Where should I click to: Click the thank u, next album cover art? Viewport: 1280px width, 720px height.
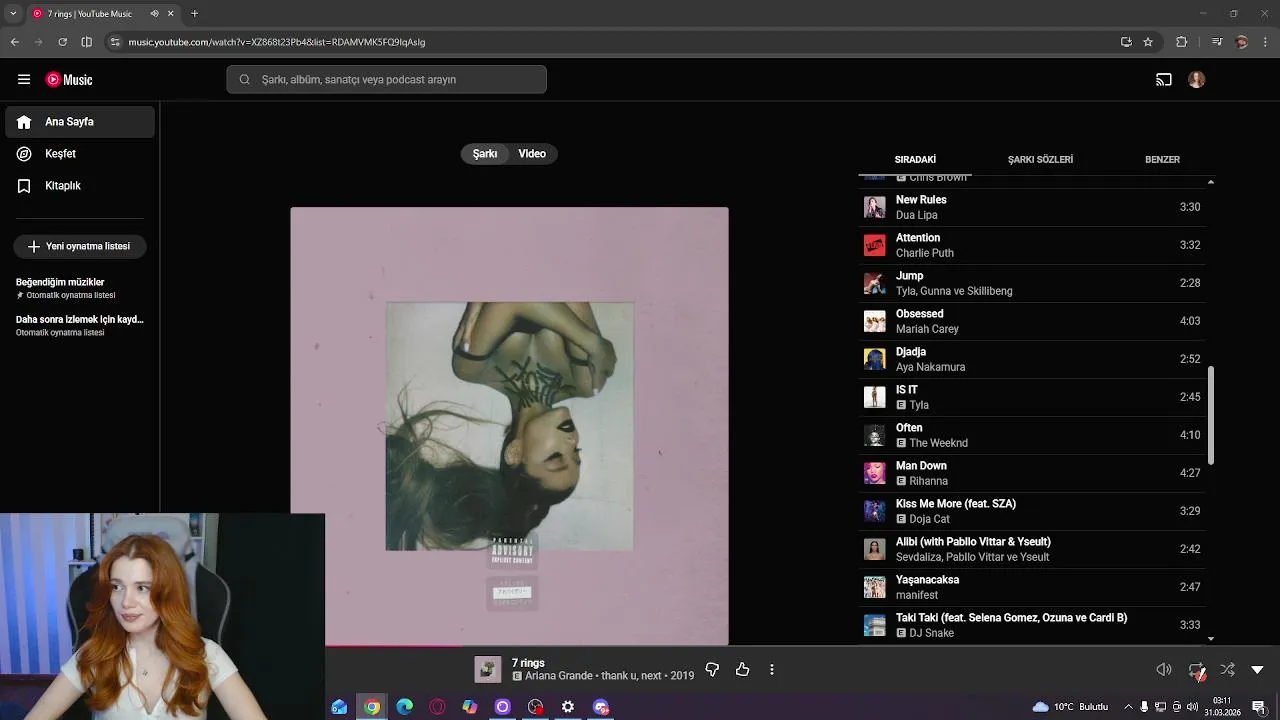509,426
